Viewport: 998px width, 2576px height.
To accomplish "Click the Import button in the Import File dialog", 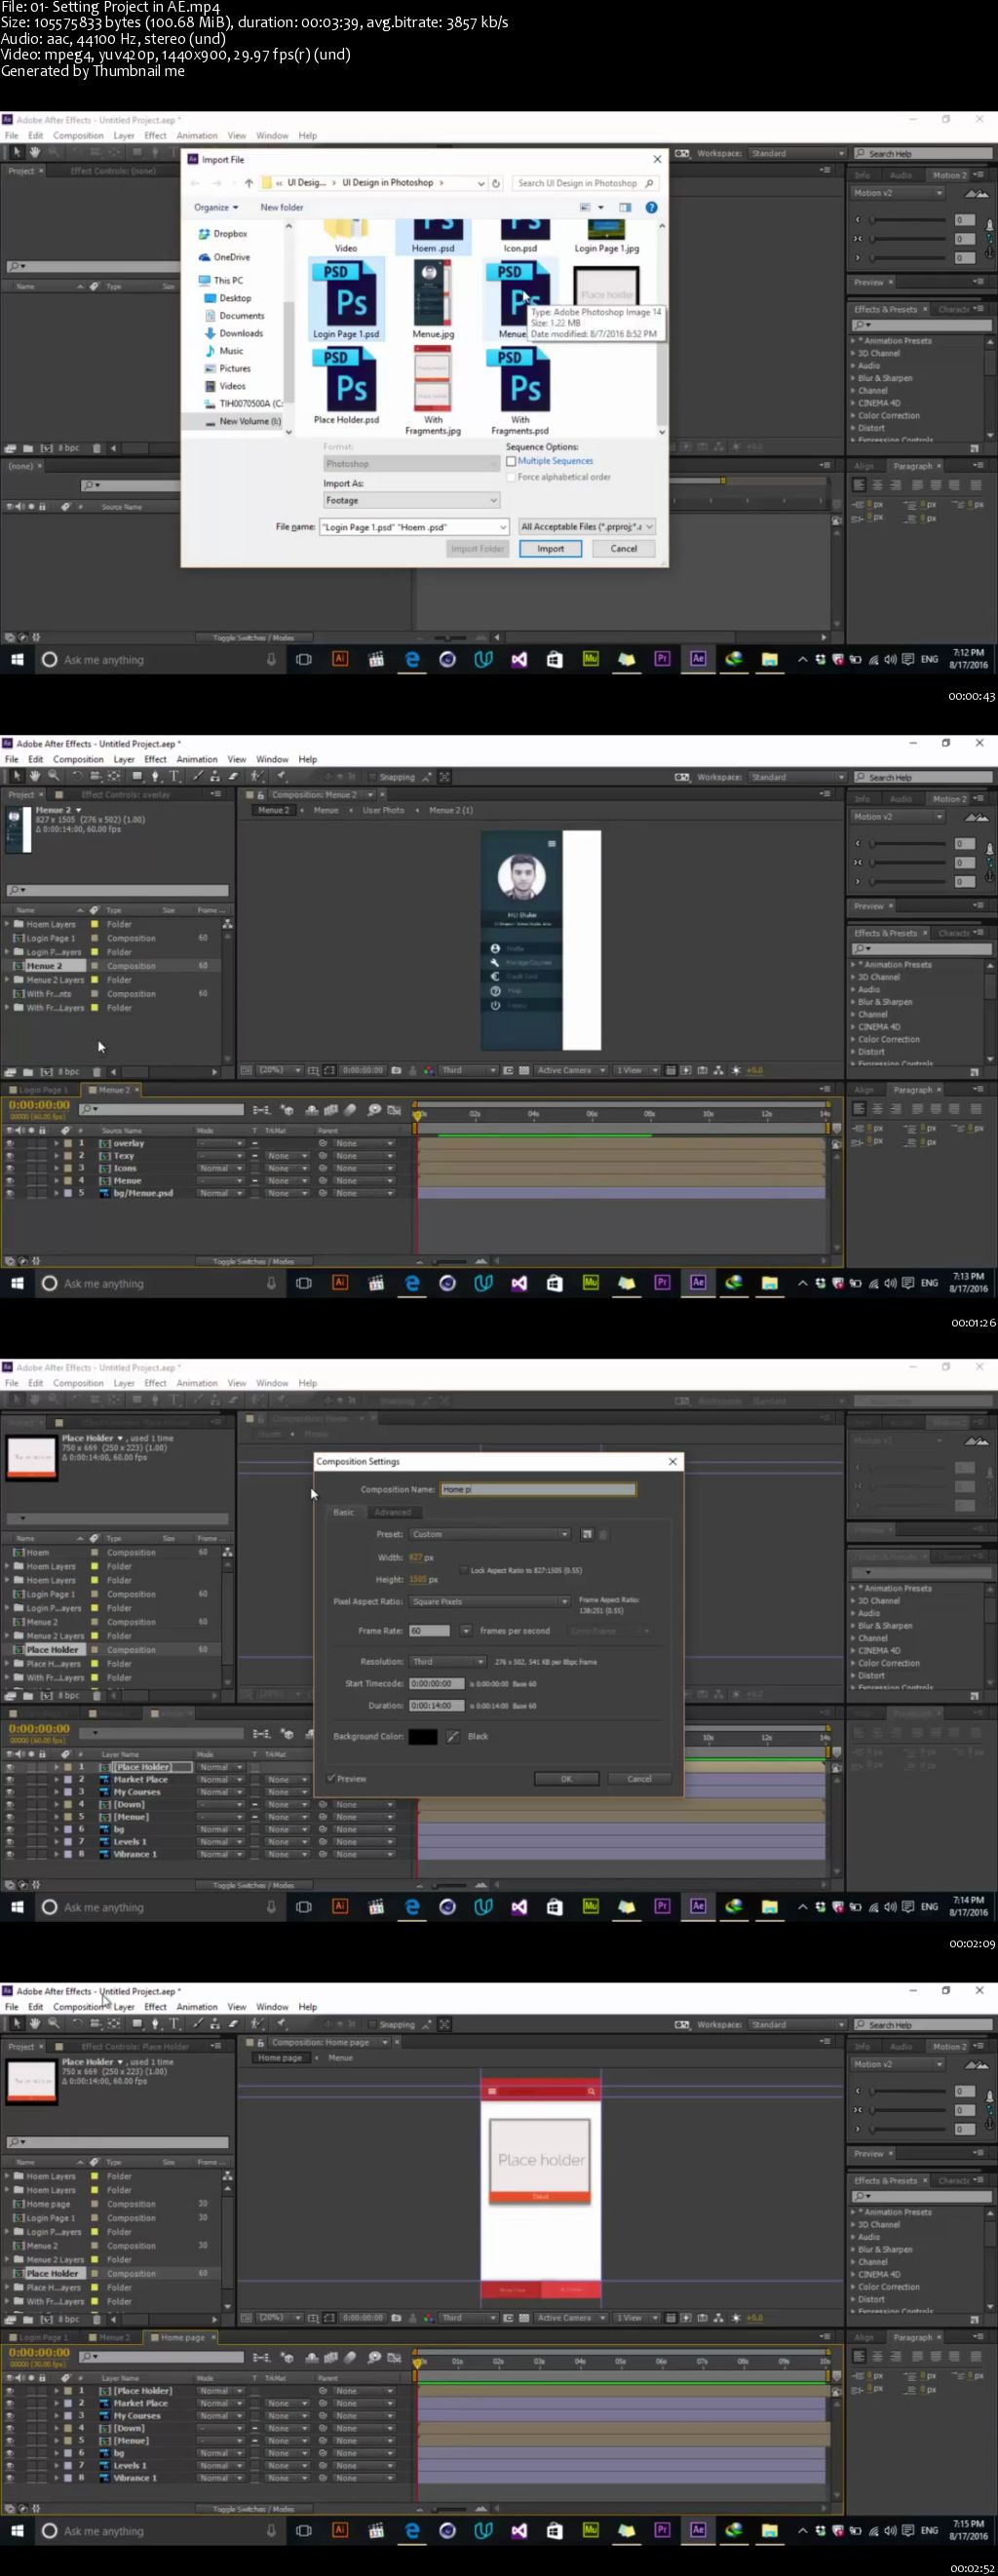I will tap(550, 548).
